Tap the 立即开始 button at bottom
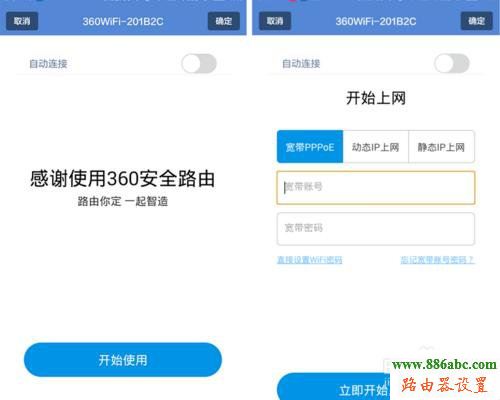500x400 pixels. [x=333, y=387]
